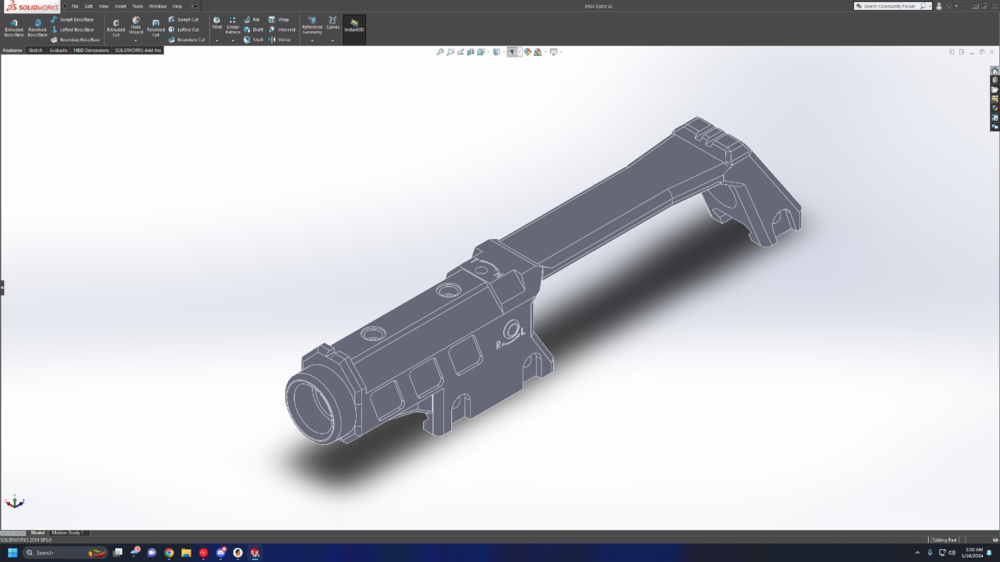This screenshot has height=562, width=1000.
Task: Switch to the Evaluate tab
Action: point(57,50)
